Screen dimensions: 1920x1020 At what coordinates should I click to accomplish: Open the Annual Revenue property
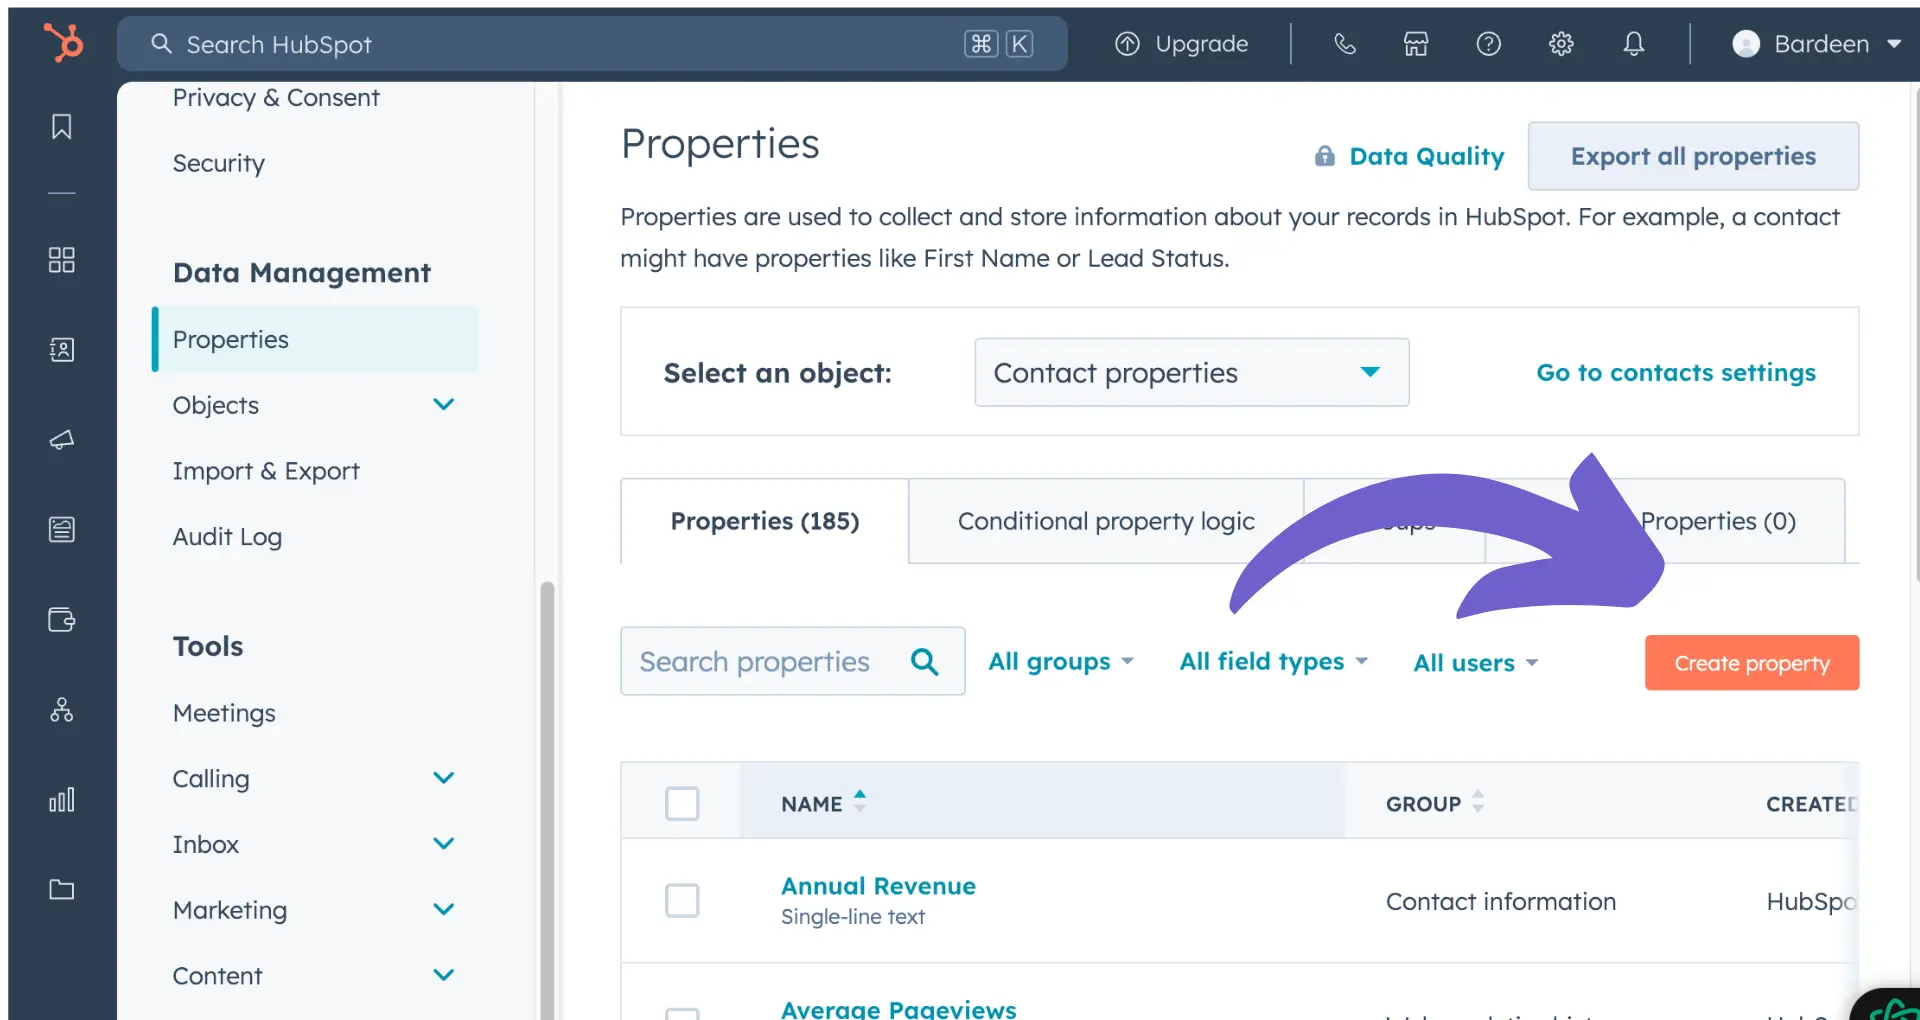coord(878,886)
